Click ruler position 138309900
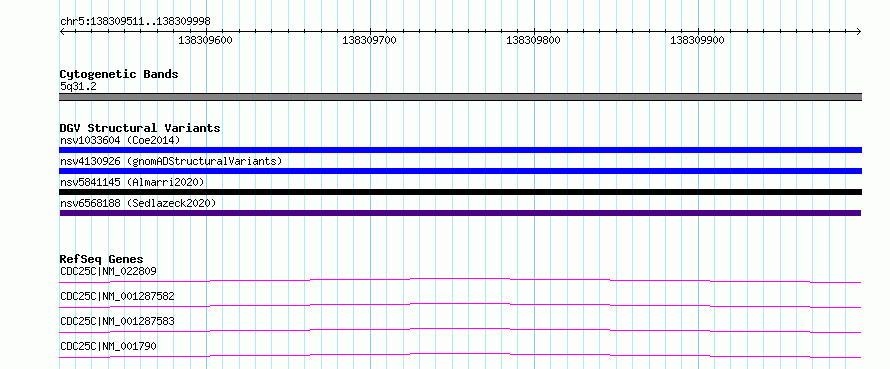This screenshot has width=890, height=369. pyautogui.click(x=698, y=40)
